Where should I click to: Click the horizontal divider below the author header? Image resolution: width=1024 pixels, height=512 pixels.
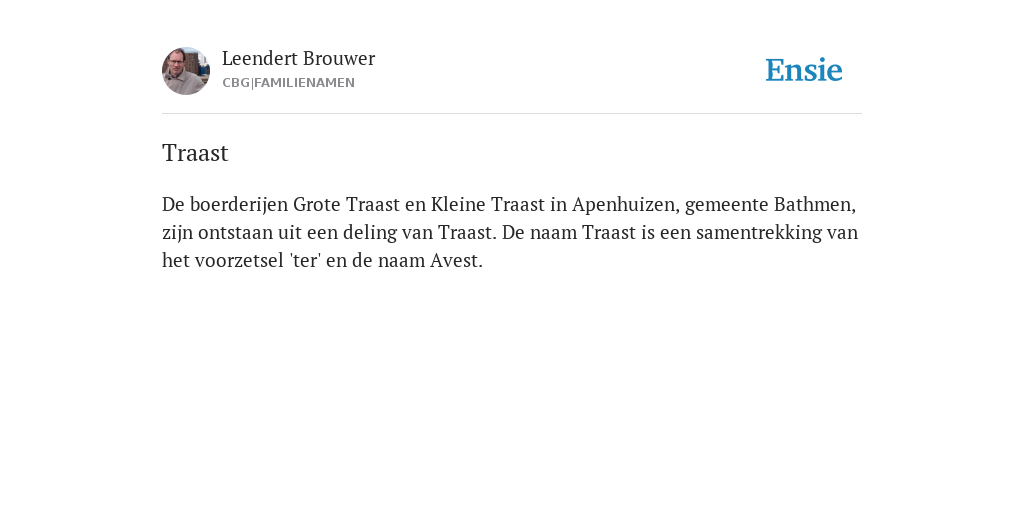[512, 114]
